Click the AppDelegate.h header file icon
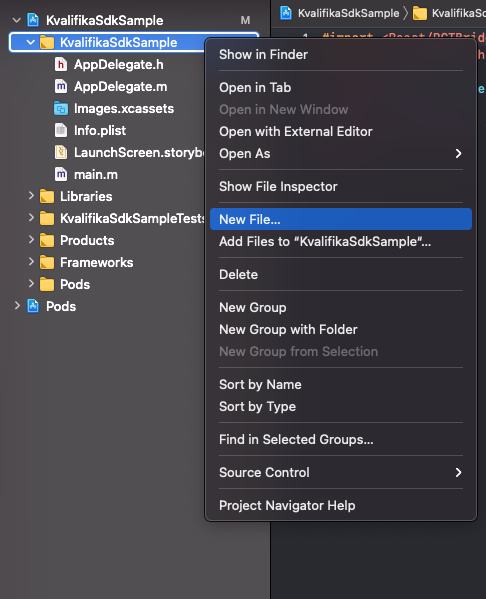Viewport: 486px width, 599px height. pyautogui.click(x=61, y=65)
